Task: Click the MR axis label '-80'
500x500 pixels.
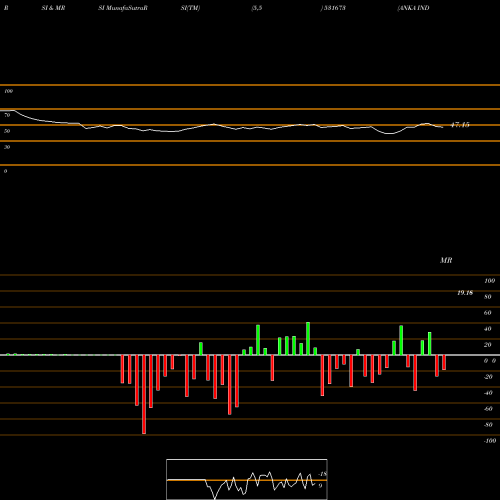Action: [488, 425]
